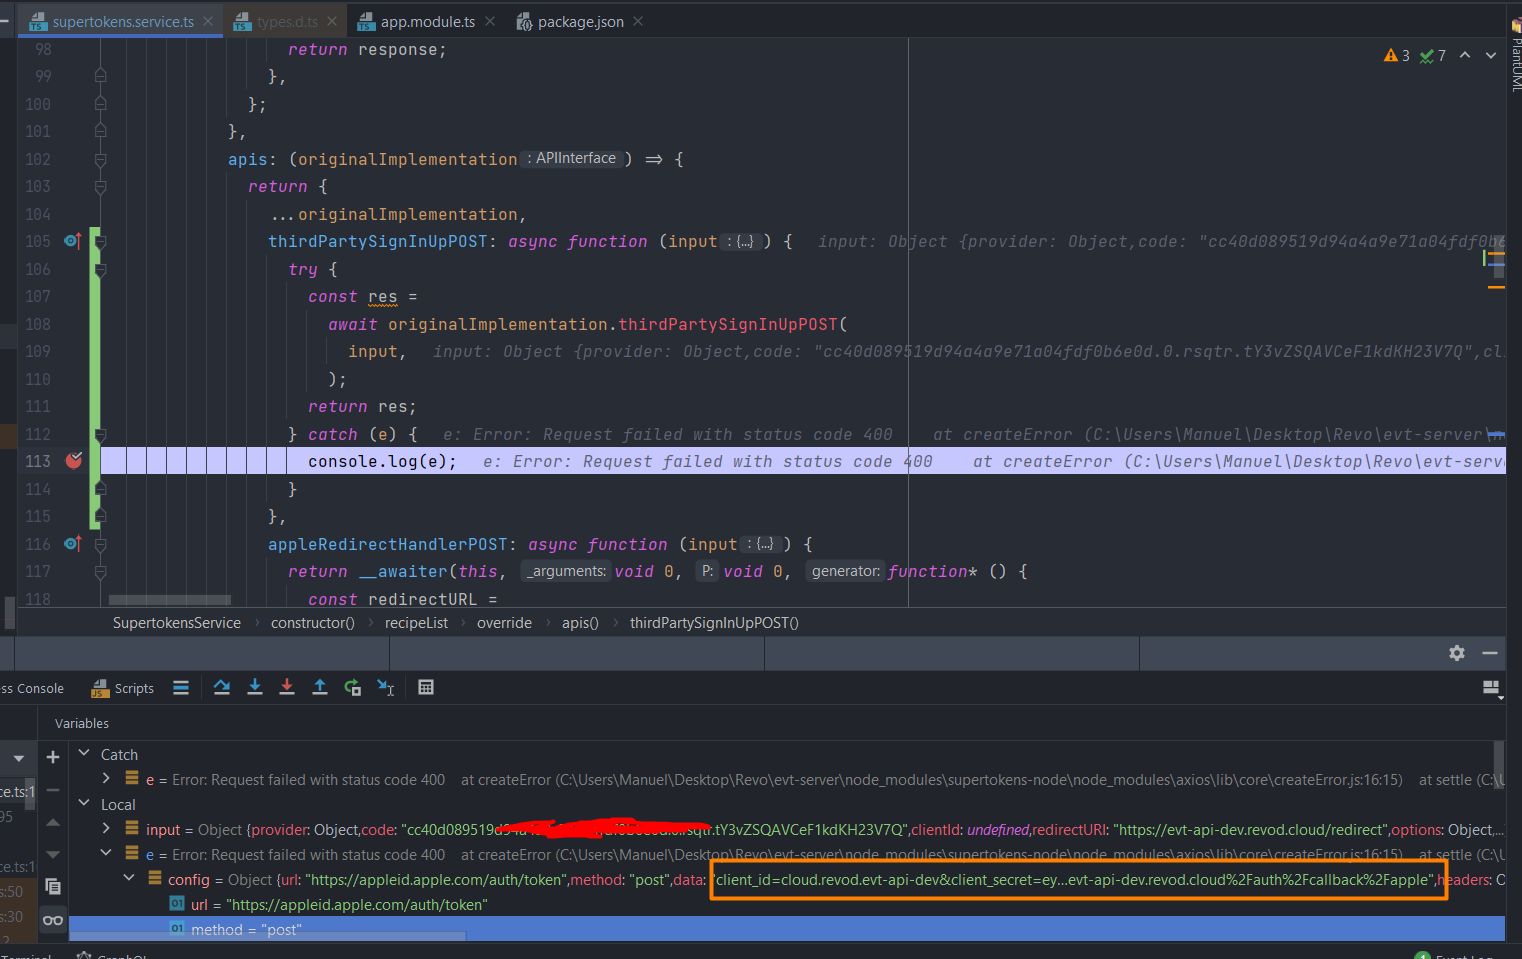Fold the code block at line 102
The width and height of the screenshot is (1522, 959).
[100, 159]
